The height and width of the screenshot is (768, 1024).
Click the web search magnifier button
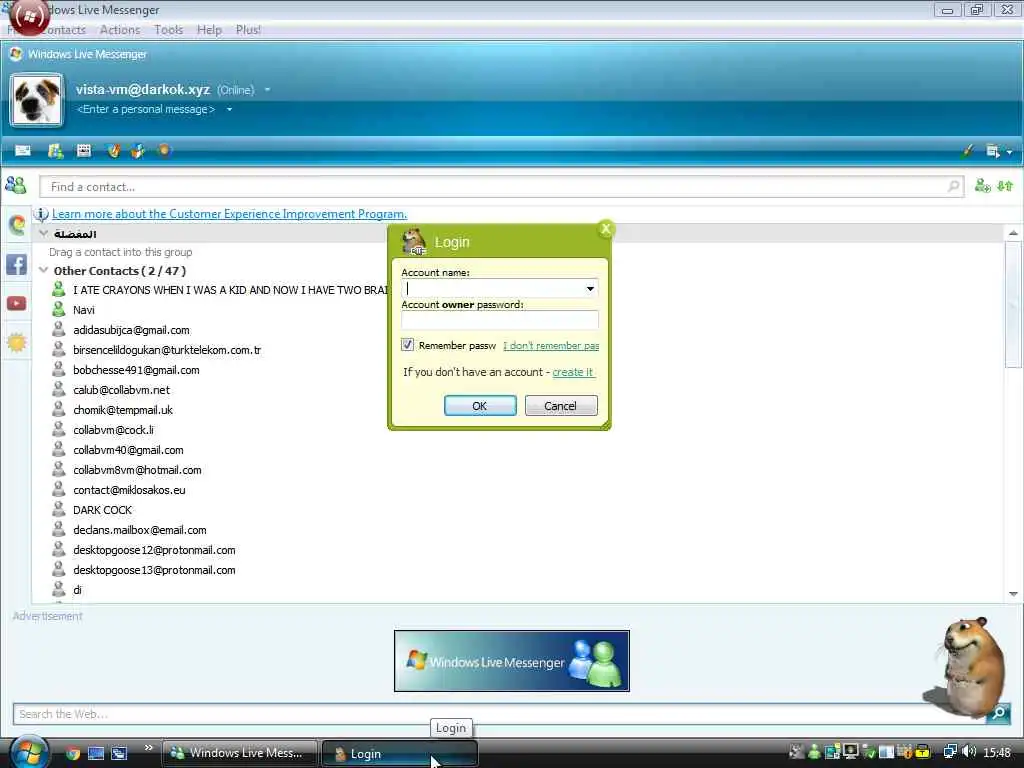click(999, 713)
